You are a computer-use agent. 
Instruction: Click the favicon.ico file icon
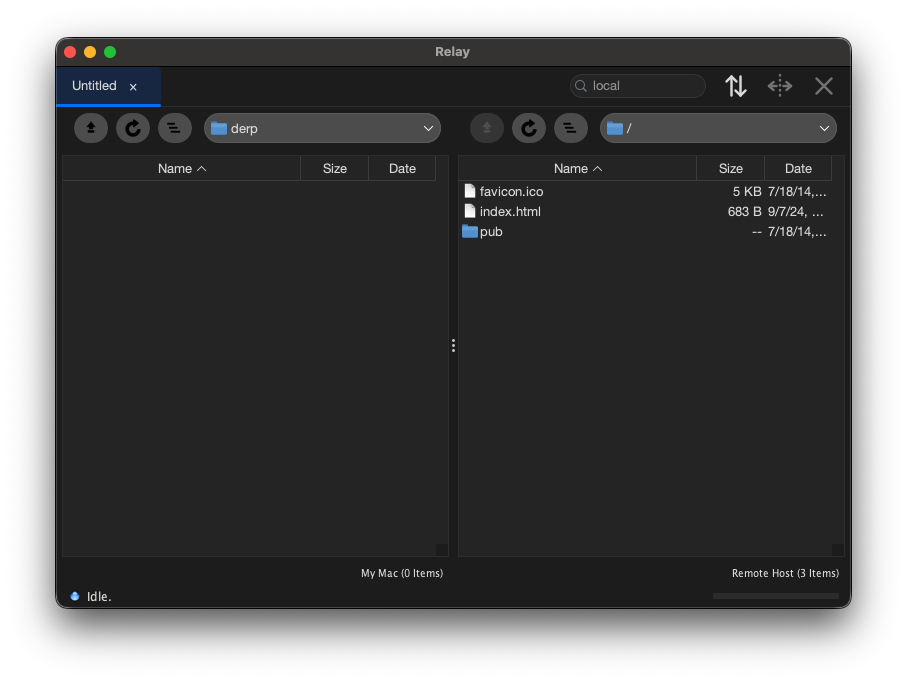tap(470, 191)
